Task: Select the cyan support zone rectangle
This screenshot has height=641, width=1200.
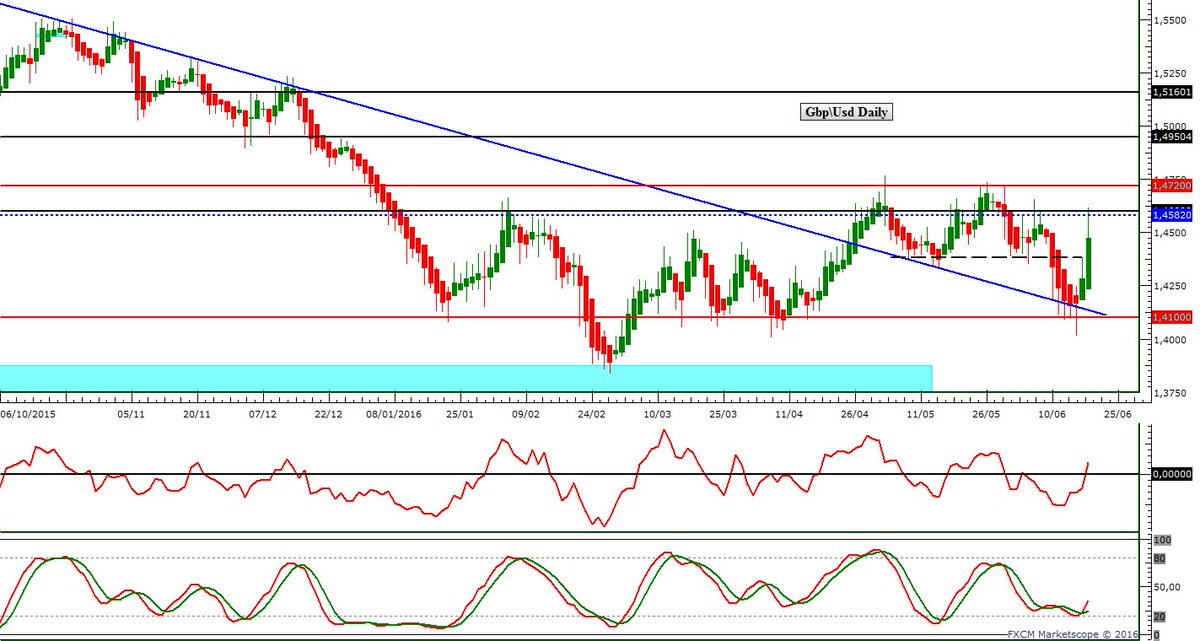Action: [x=466, y=378]
